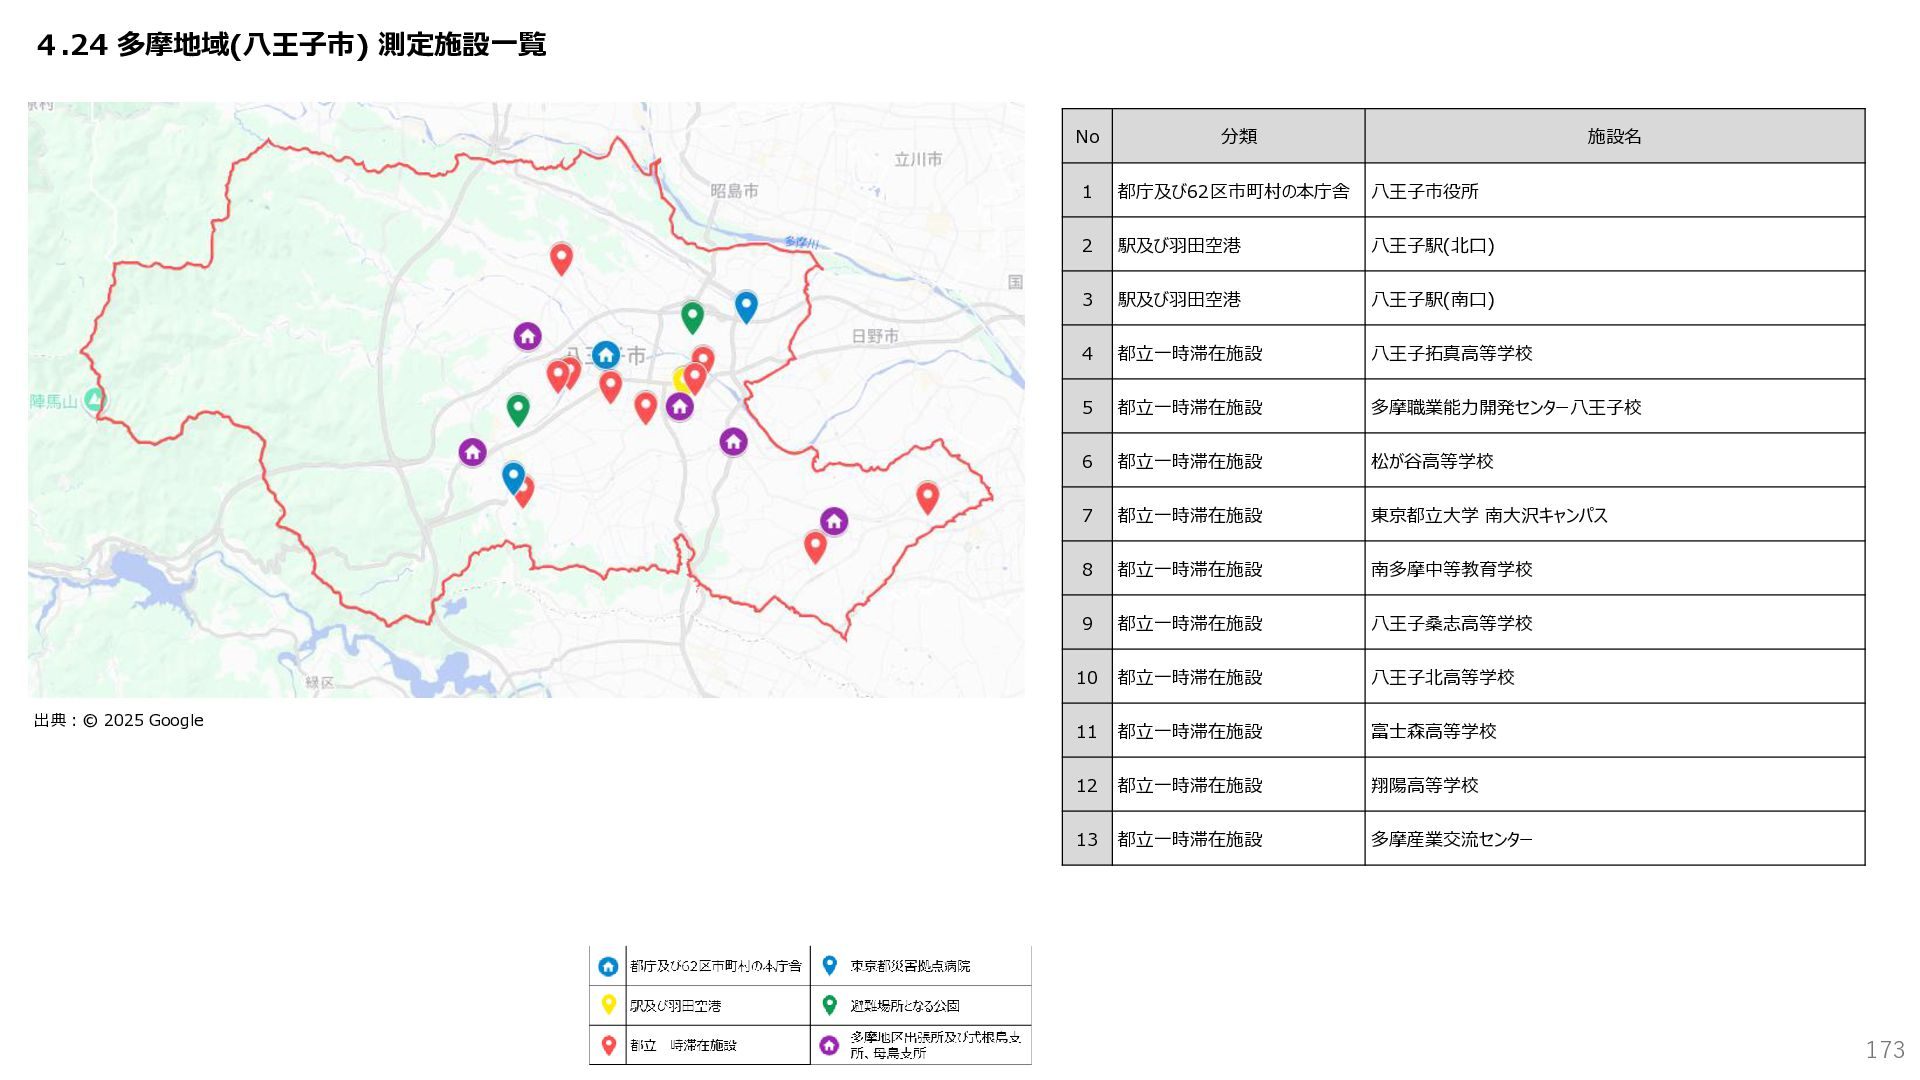The width and height of the screenshot is (1920, 1080).
Task: Click the 施設名 column header
Action: click(1614, 137)
